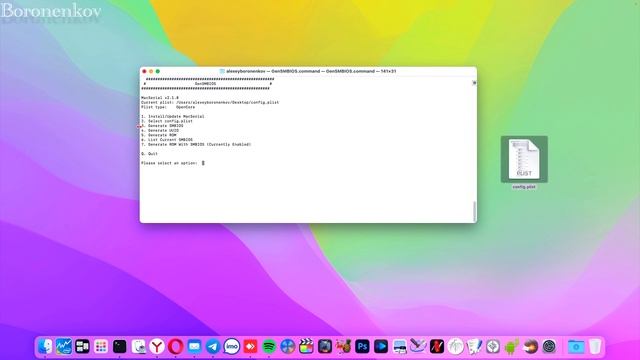Open black grid widget app in Dock
The image size is (640, 360).
tap(82, 347)
